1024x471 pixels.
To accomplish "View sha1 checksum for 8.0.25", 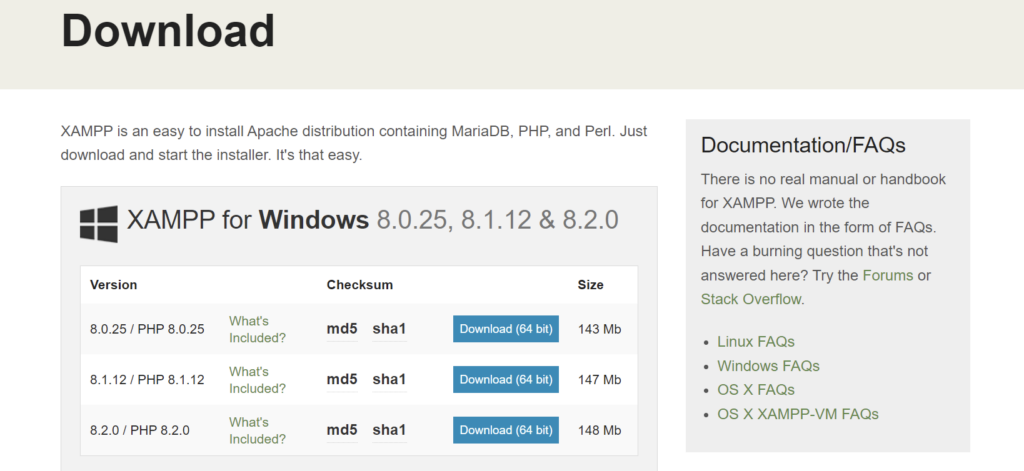I will tap(389, 329).
